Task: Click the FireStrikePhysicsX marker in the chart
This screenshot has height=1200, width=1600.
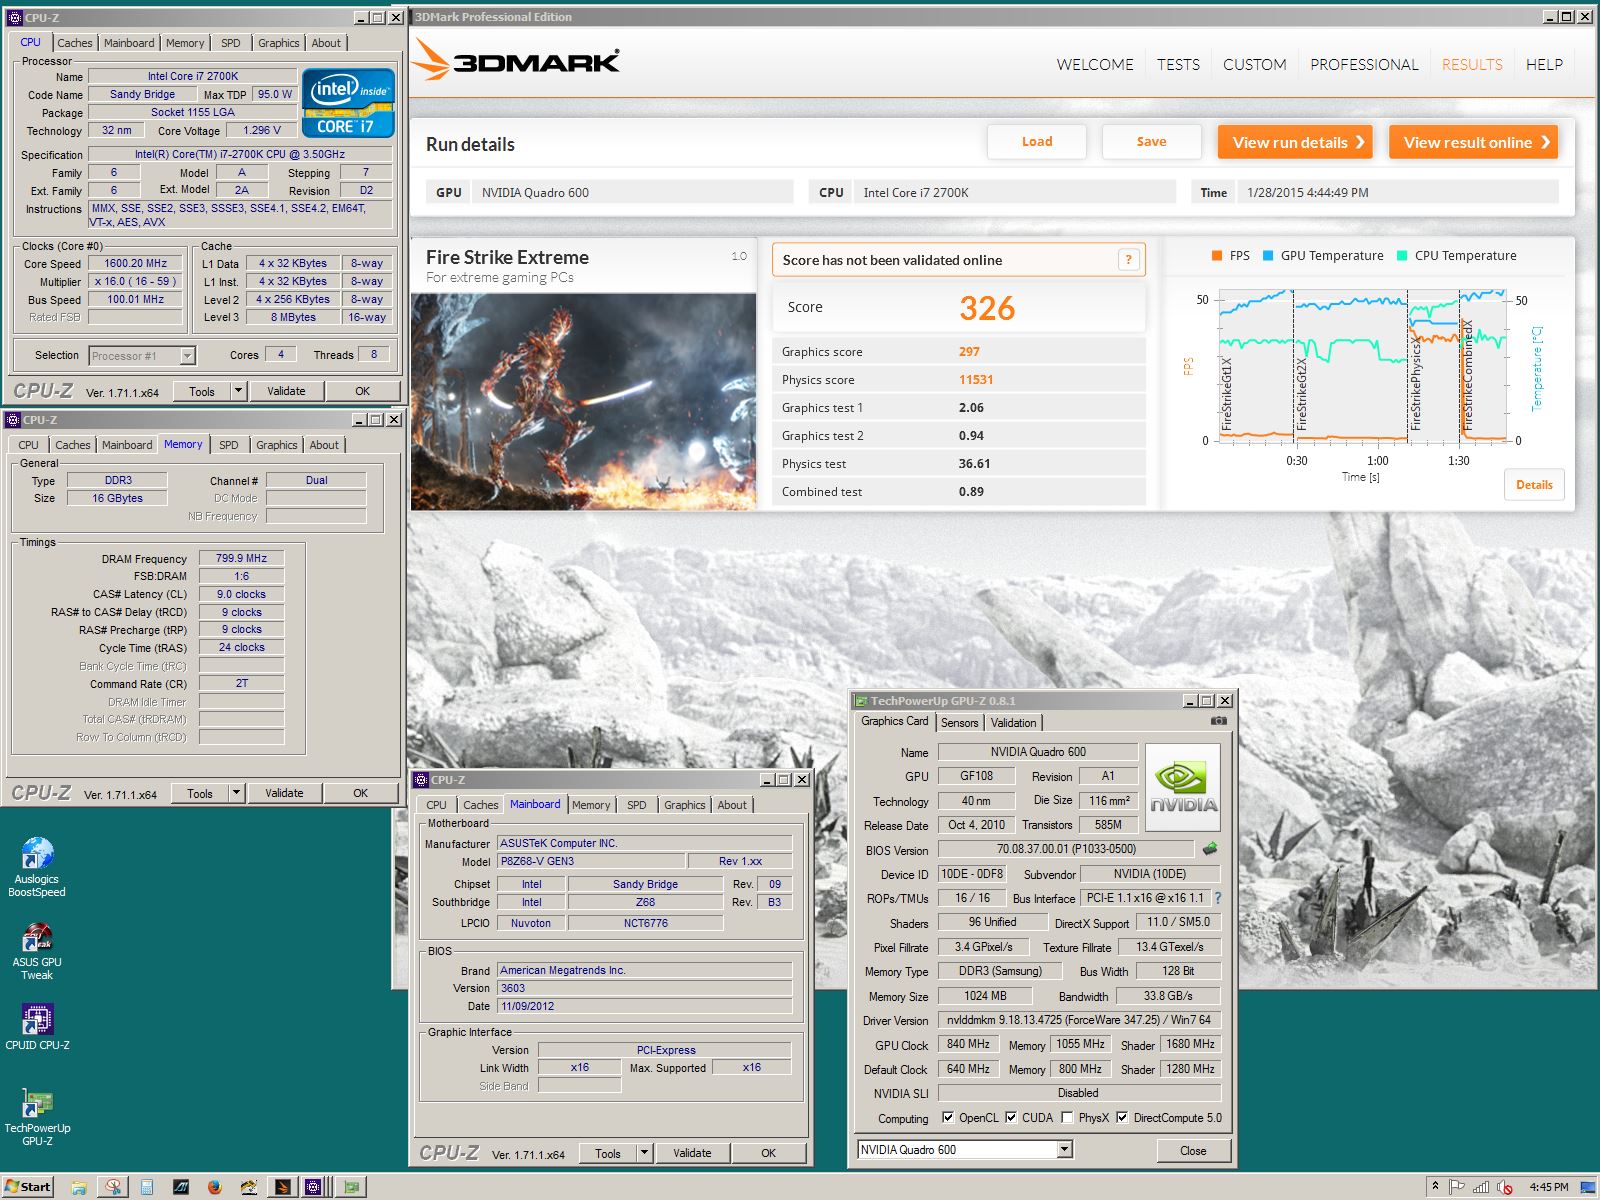Action: [x=1416, y=382]
